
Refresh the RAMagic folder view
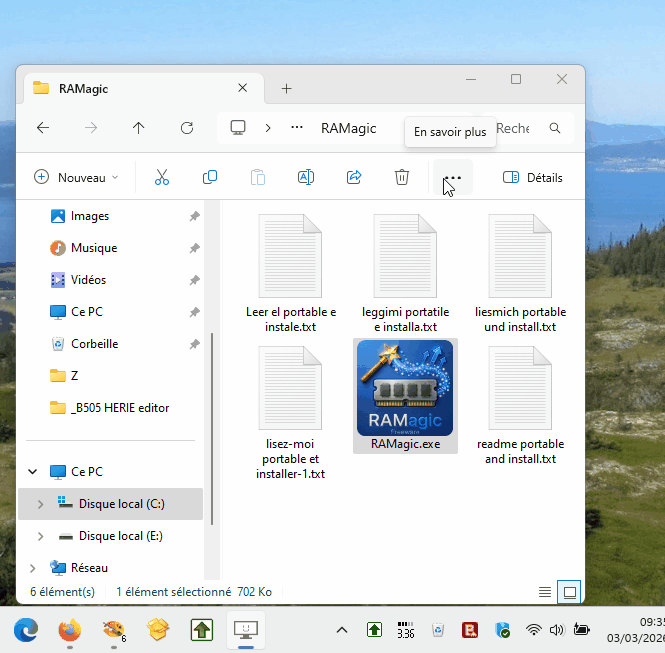pos(187,128)
